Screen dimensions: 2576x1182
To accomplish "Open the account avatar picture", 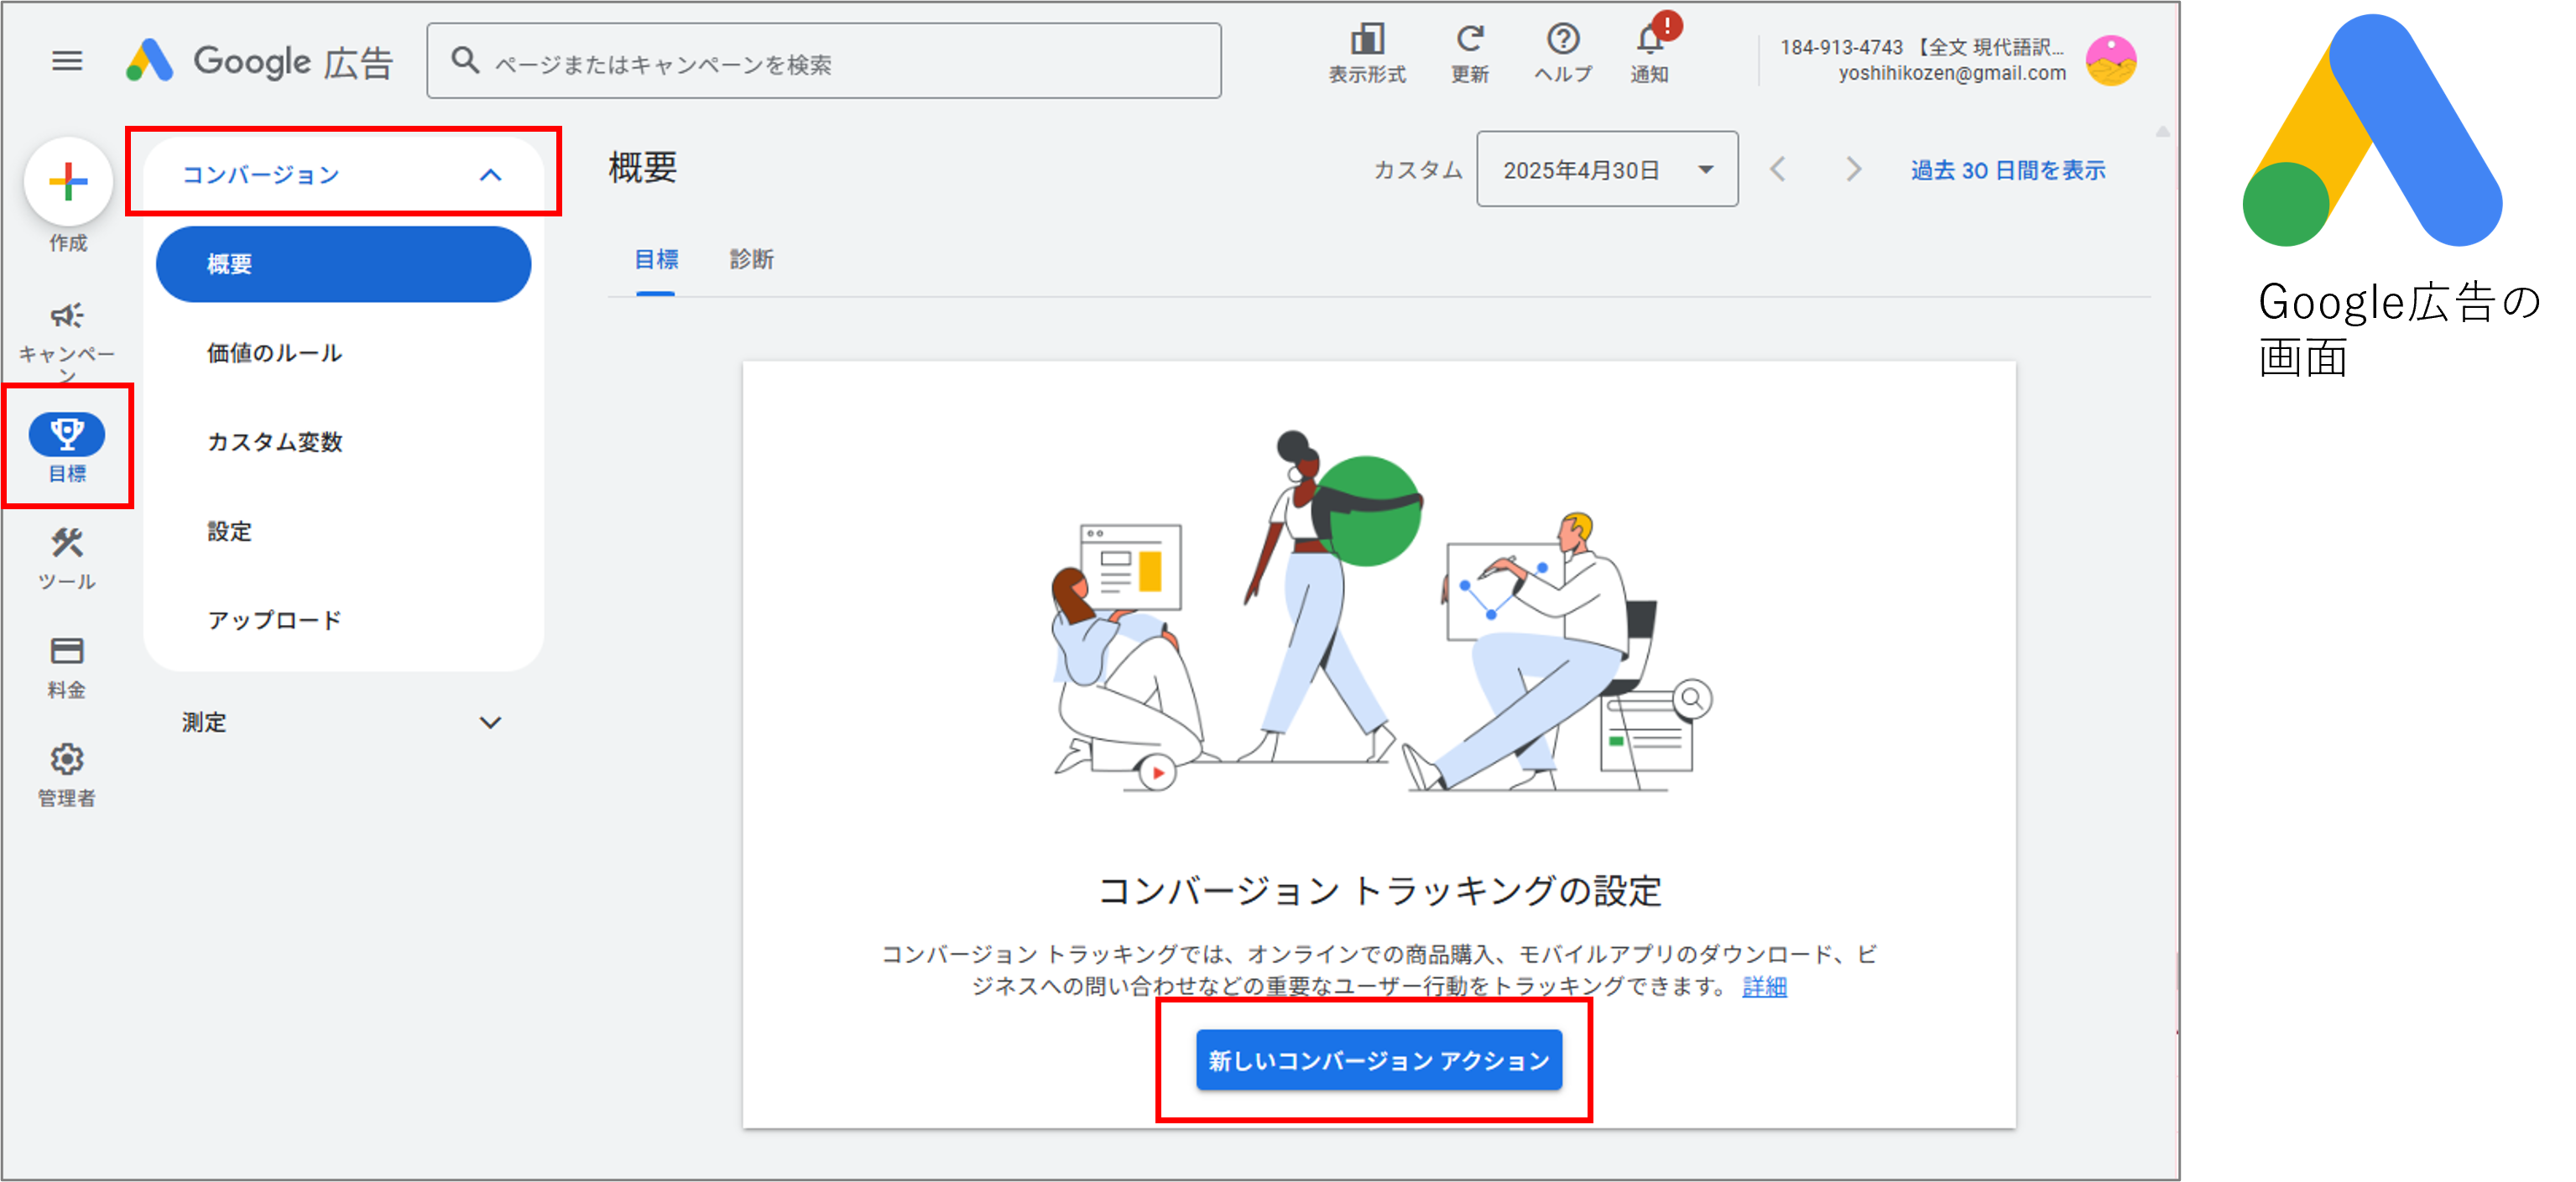I will click(2110, 61).
